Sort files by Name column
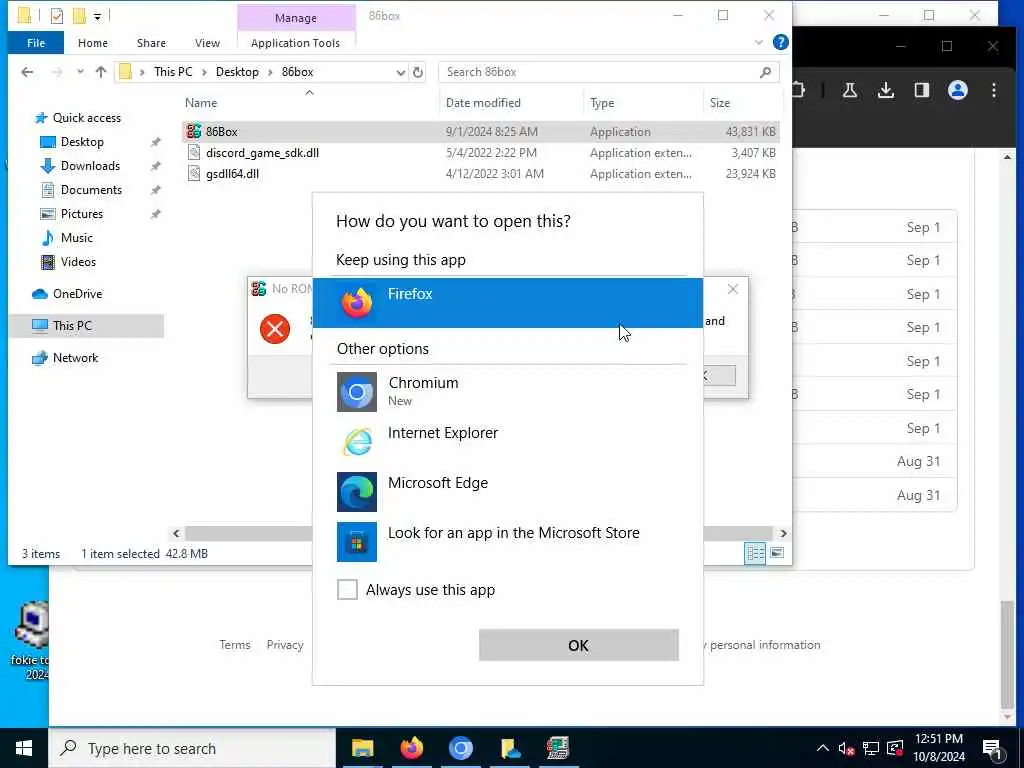This screenshot has height=768, width=1024. click(x=200, y=103)
